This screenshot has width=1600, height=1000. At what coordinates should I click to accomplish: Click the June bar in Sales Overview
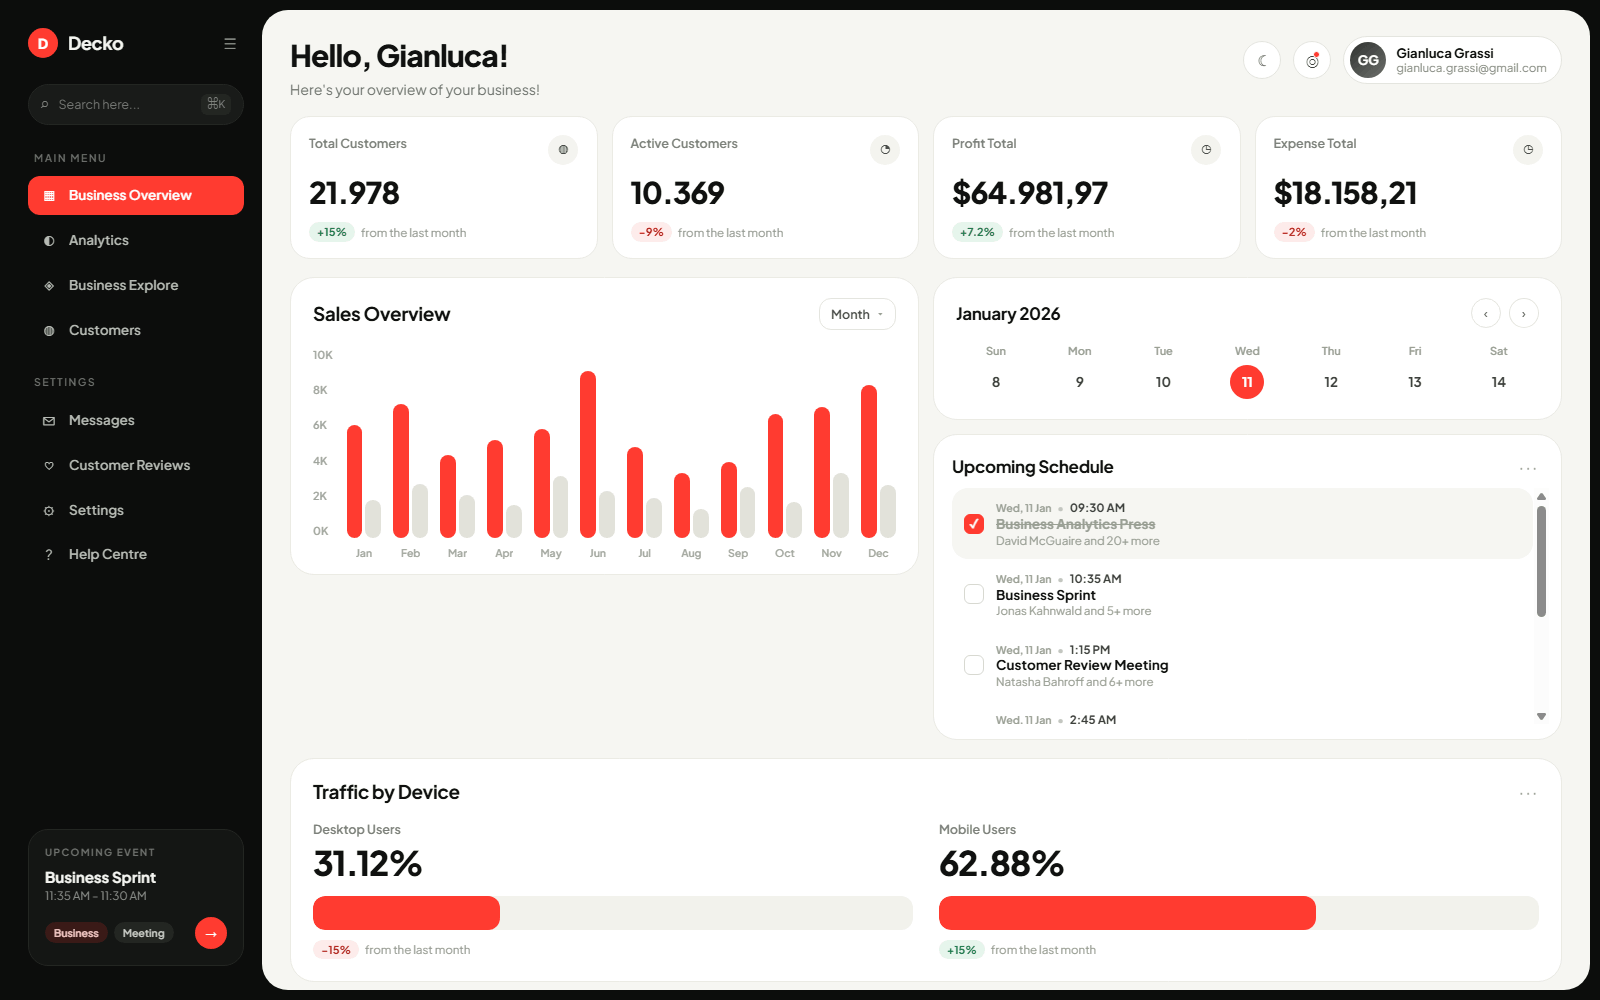click(588, 454)
